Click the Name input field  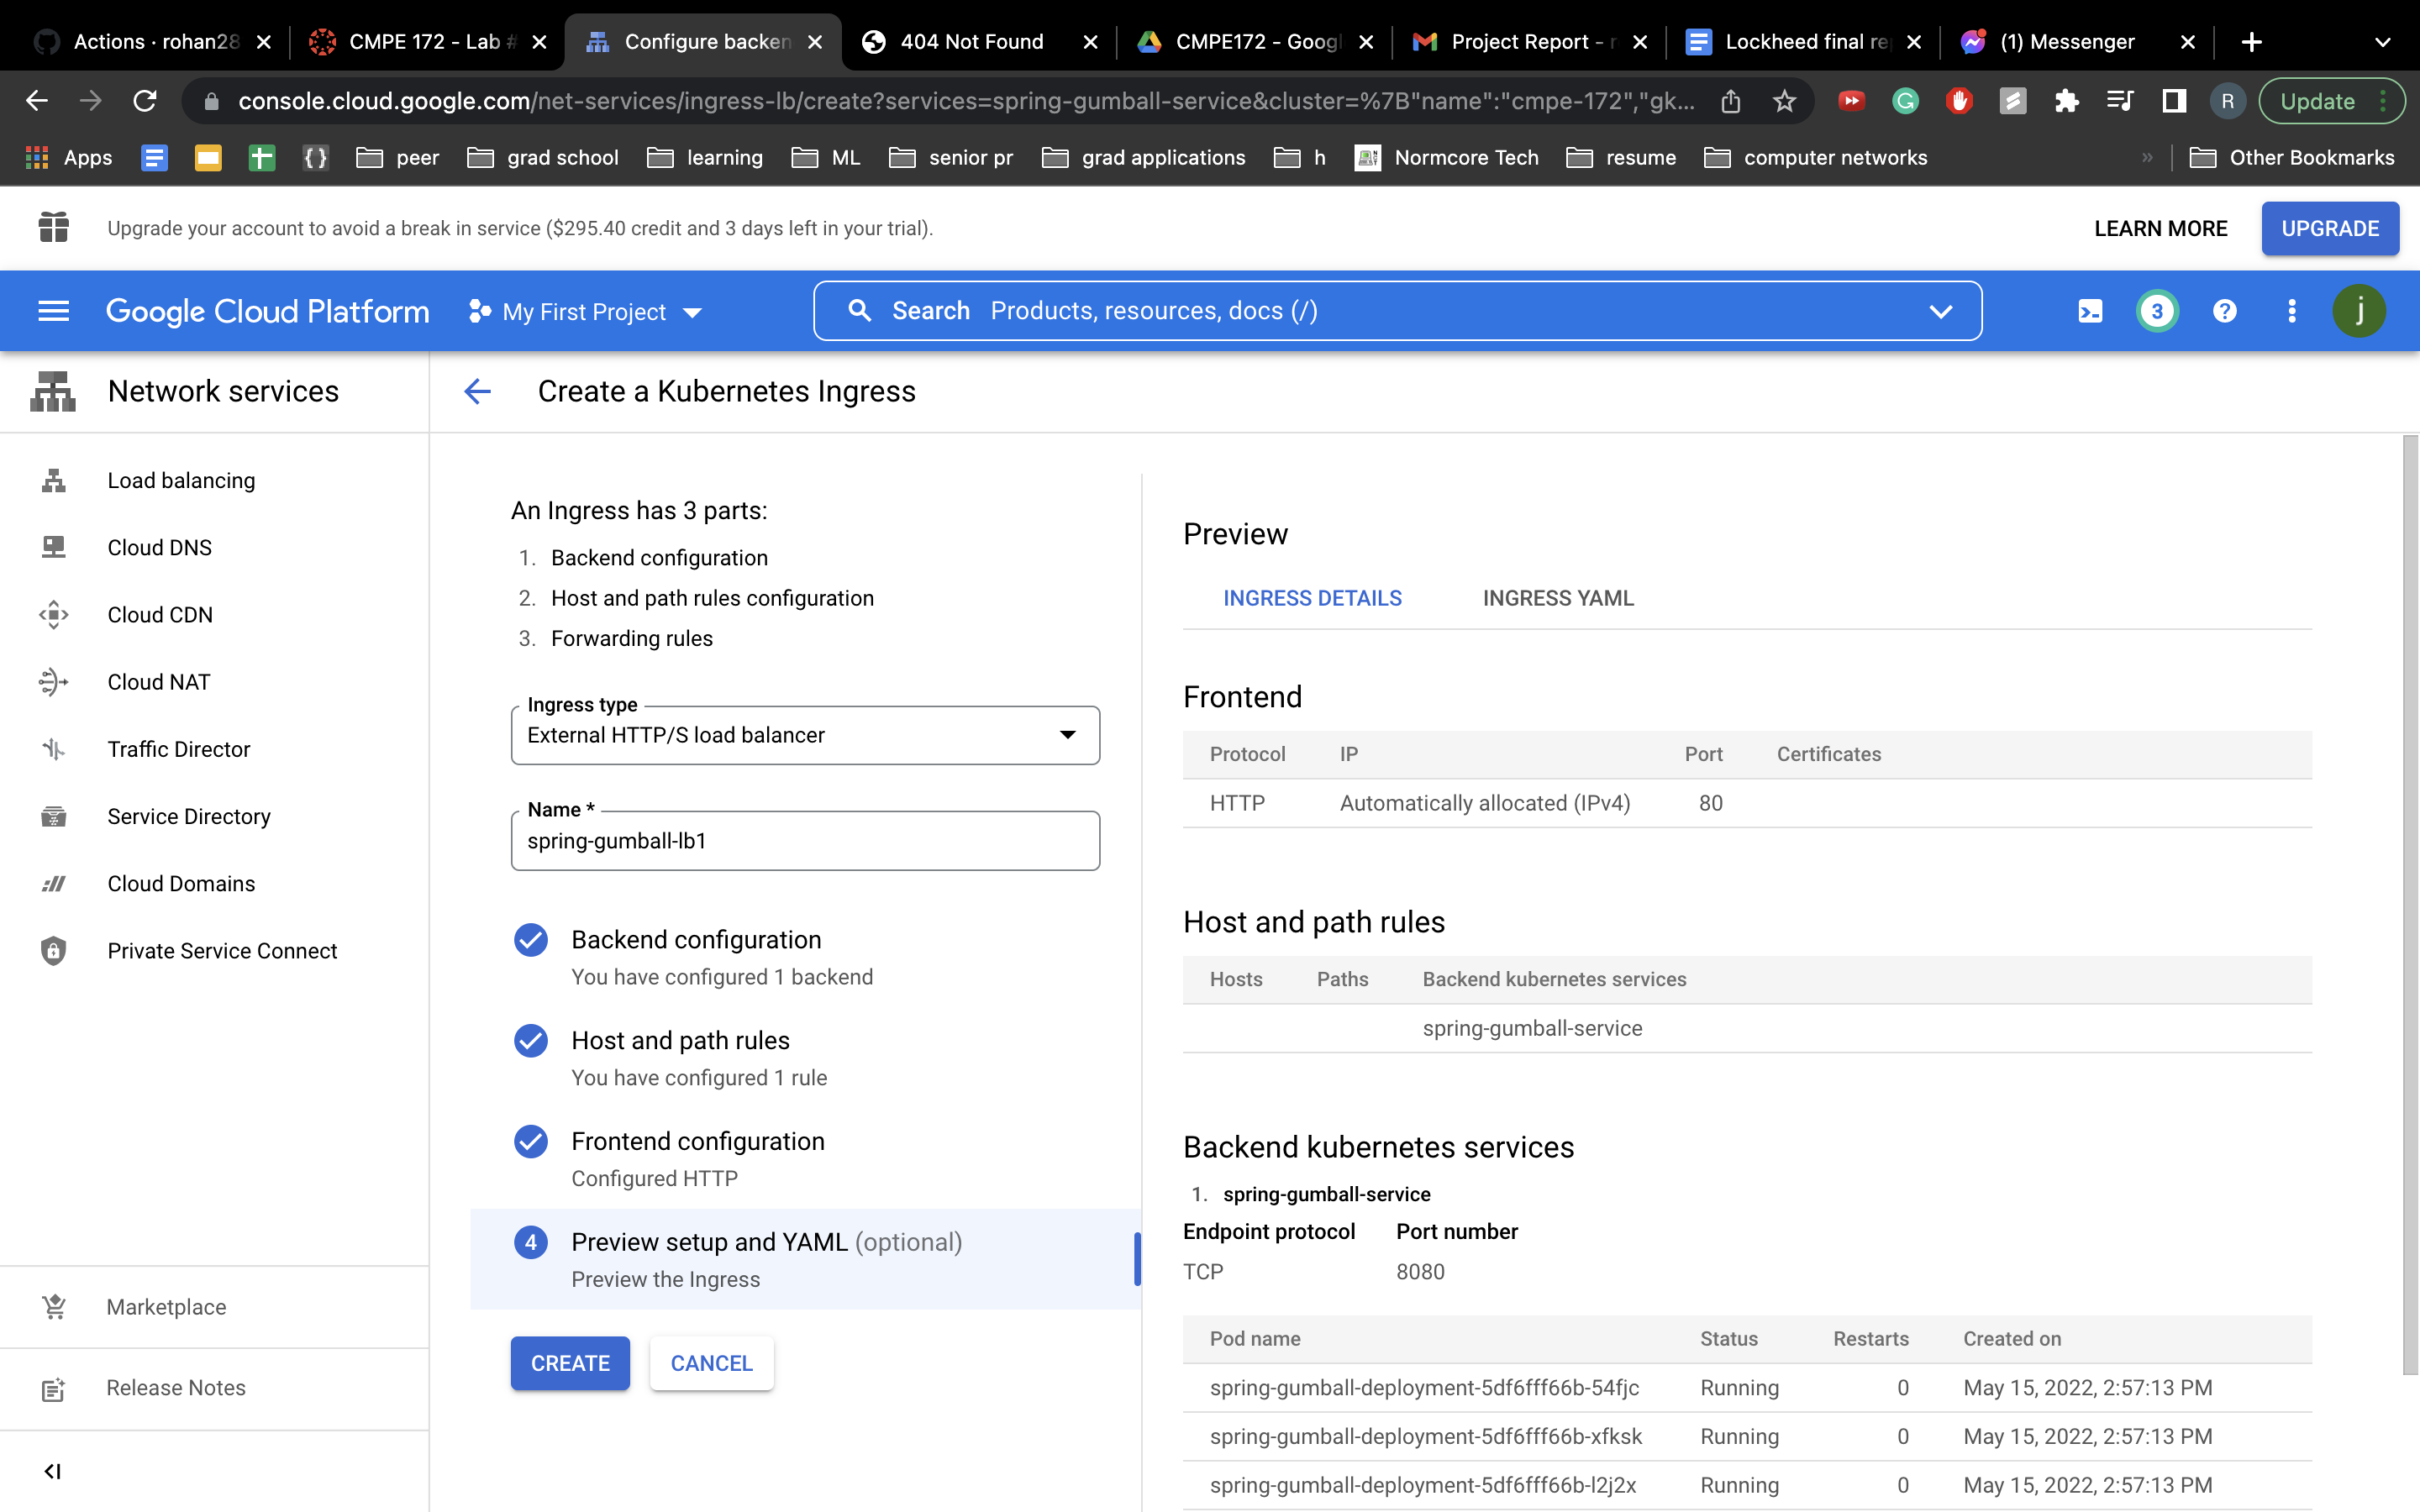pyautogui.click(x=805, y=841)
